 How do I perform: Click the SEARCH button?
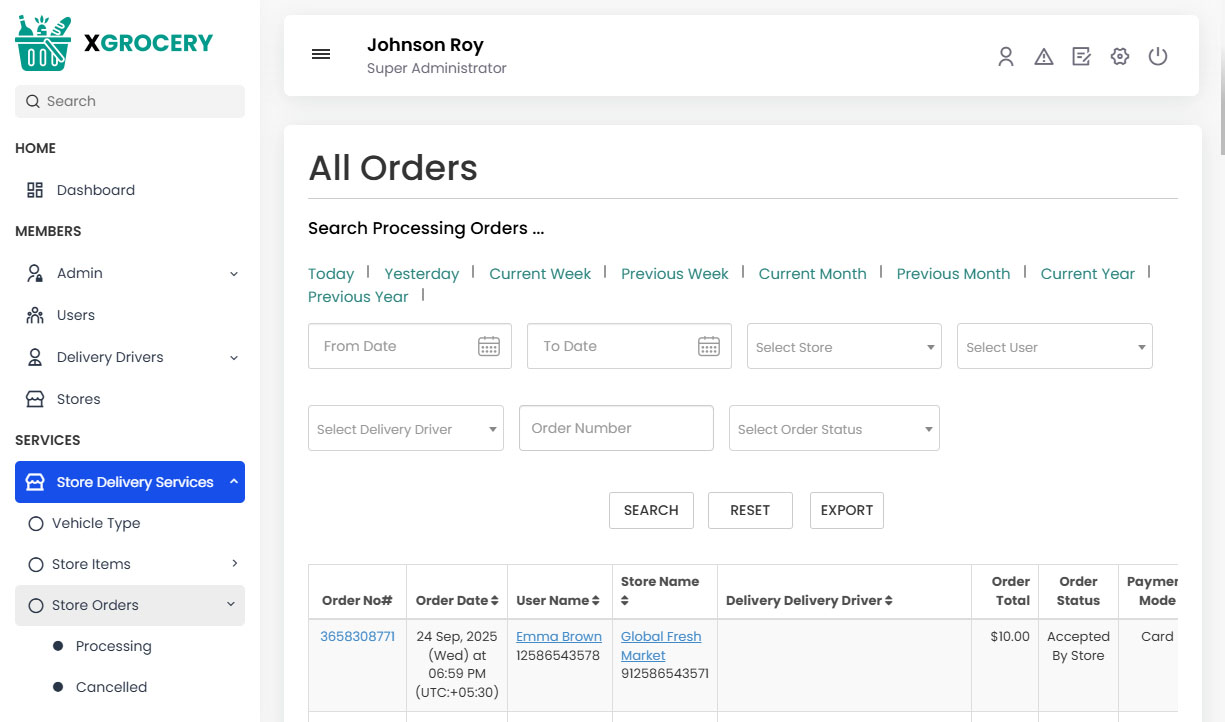(x=651, y=510)
